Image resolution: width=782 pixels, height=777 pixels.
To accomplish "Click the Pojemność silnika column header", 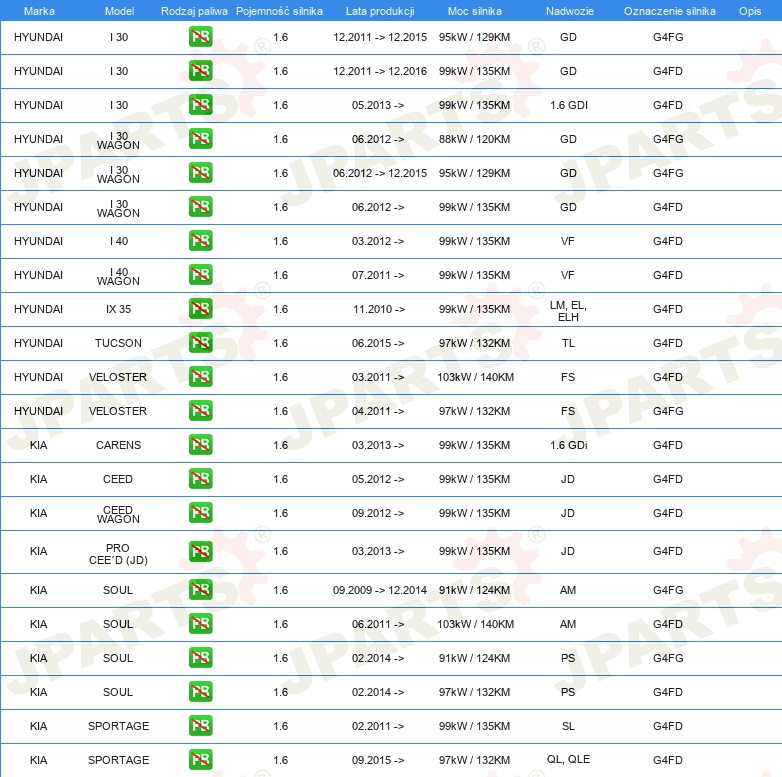I will tap(279, 11).
